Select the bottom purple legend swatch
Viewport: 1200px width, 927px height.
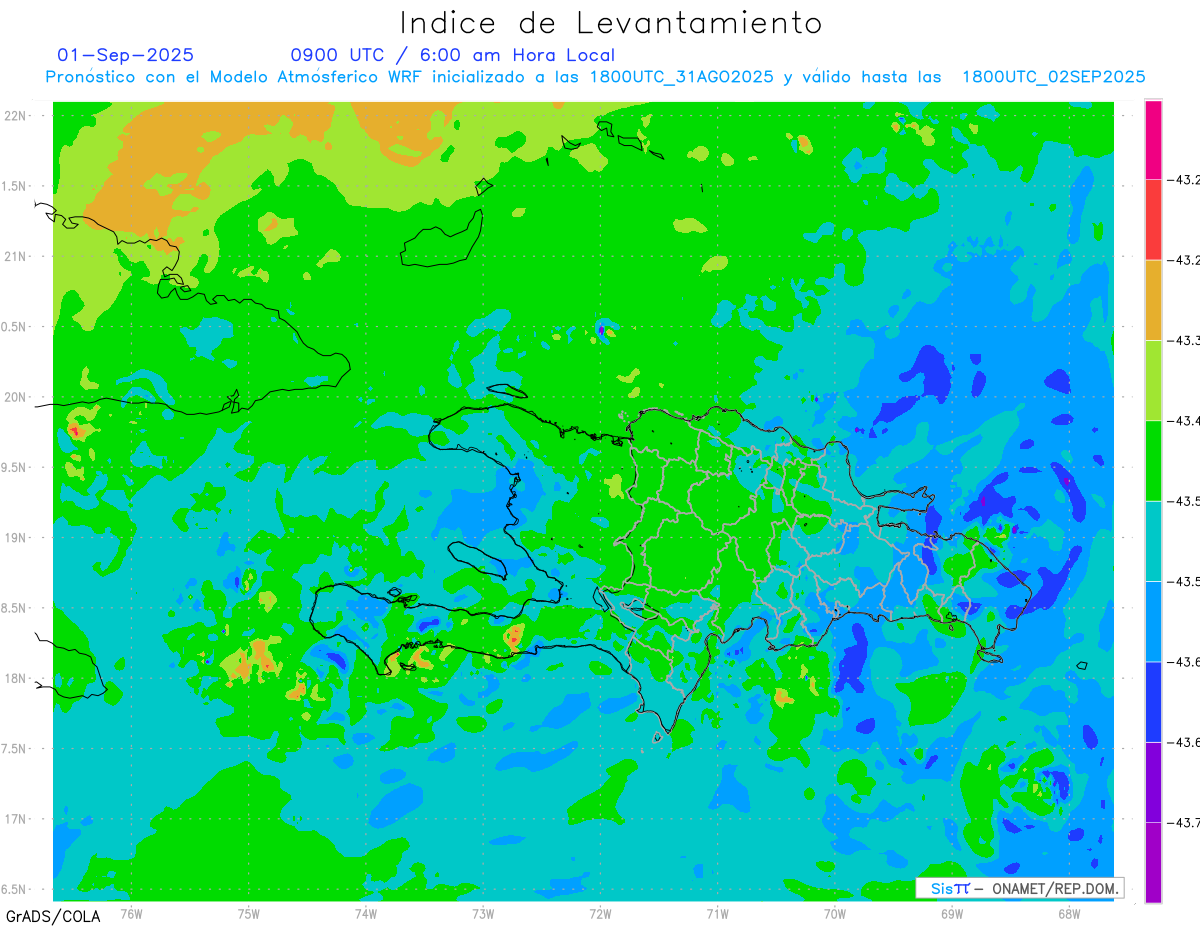click(x=1153, y=862)
